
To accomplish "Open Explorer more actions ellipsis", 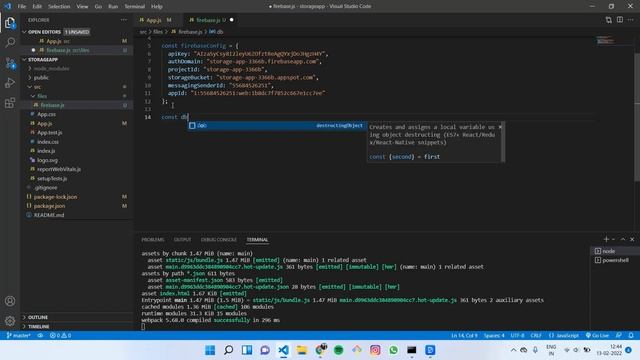I will (124, 20).
